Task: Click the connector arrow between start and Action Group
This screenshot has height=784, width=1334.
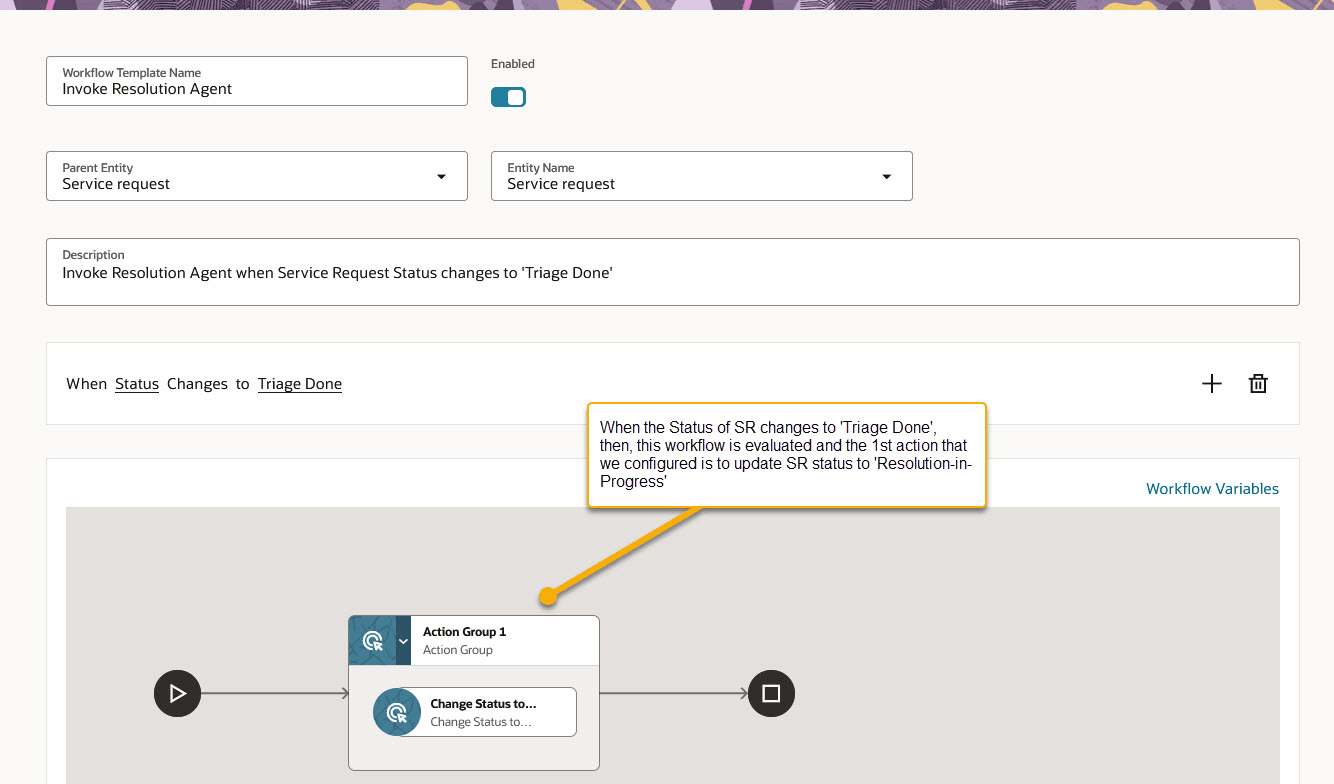Action: pos(275,693)
